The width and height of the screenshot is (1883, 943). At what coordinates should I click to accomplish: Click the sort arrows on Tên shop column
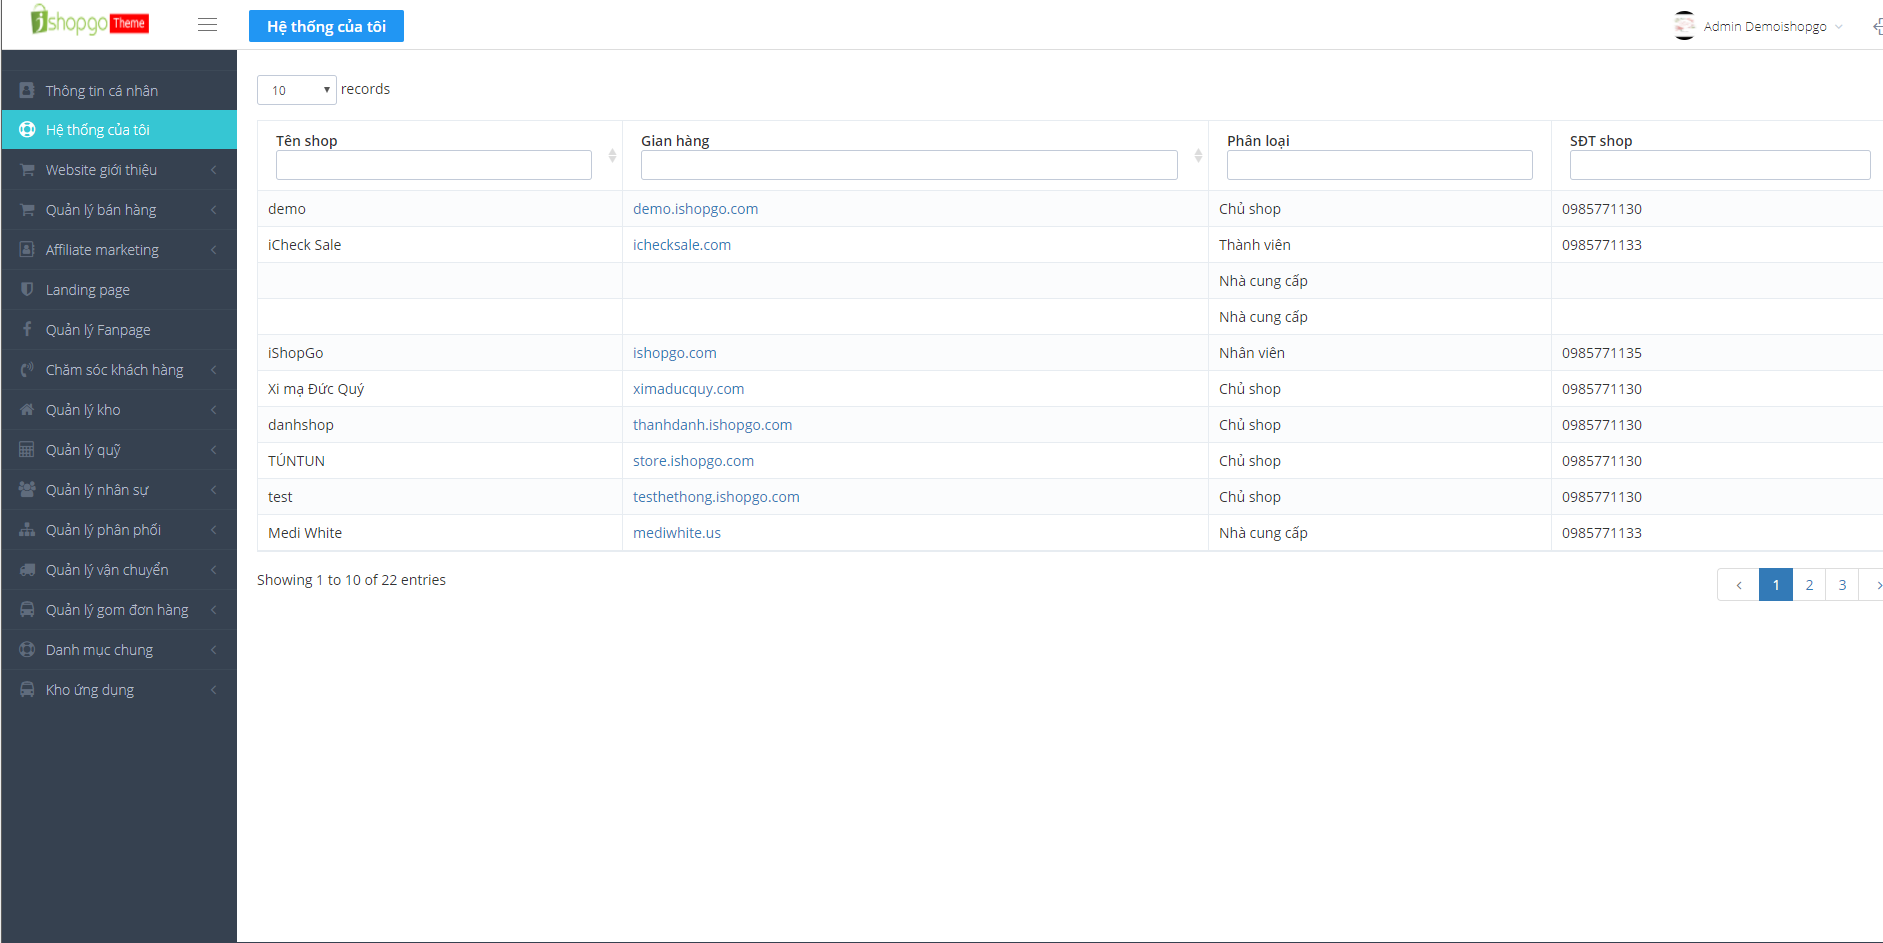pos(612,155)
